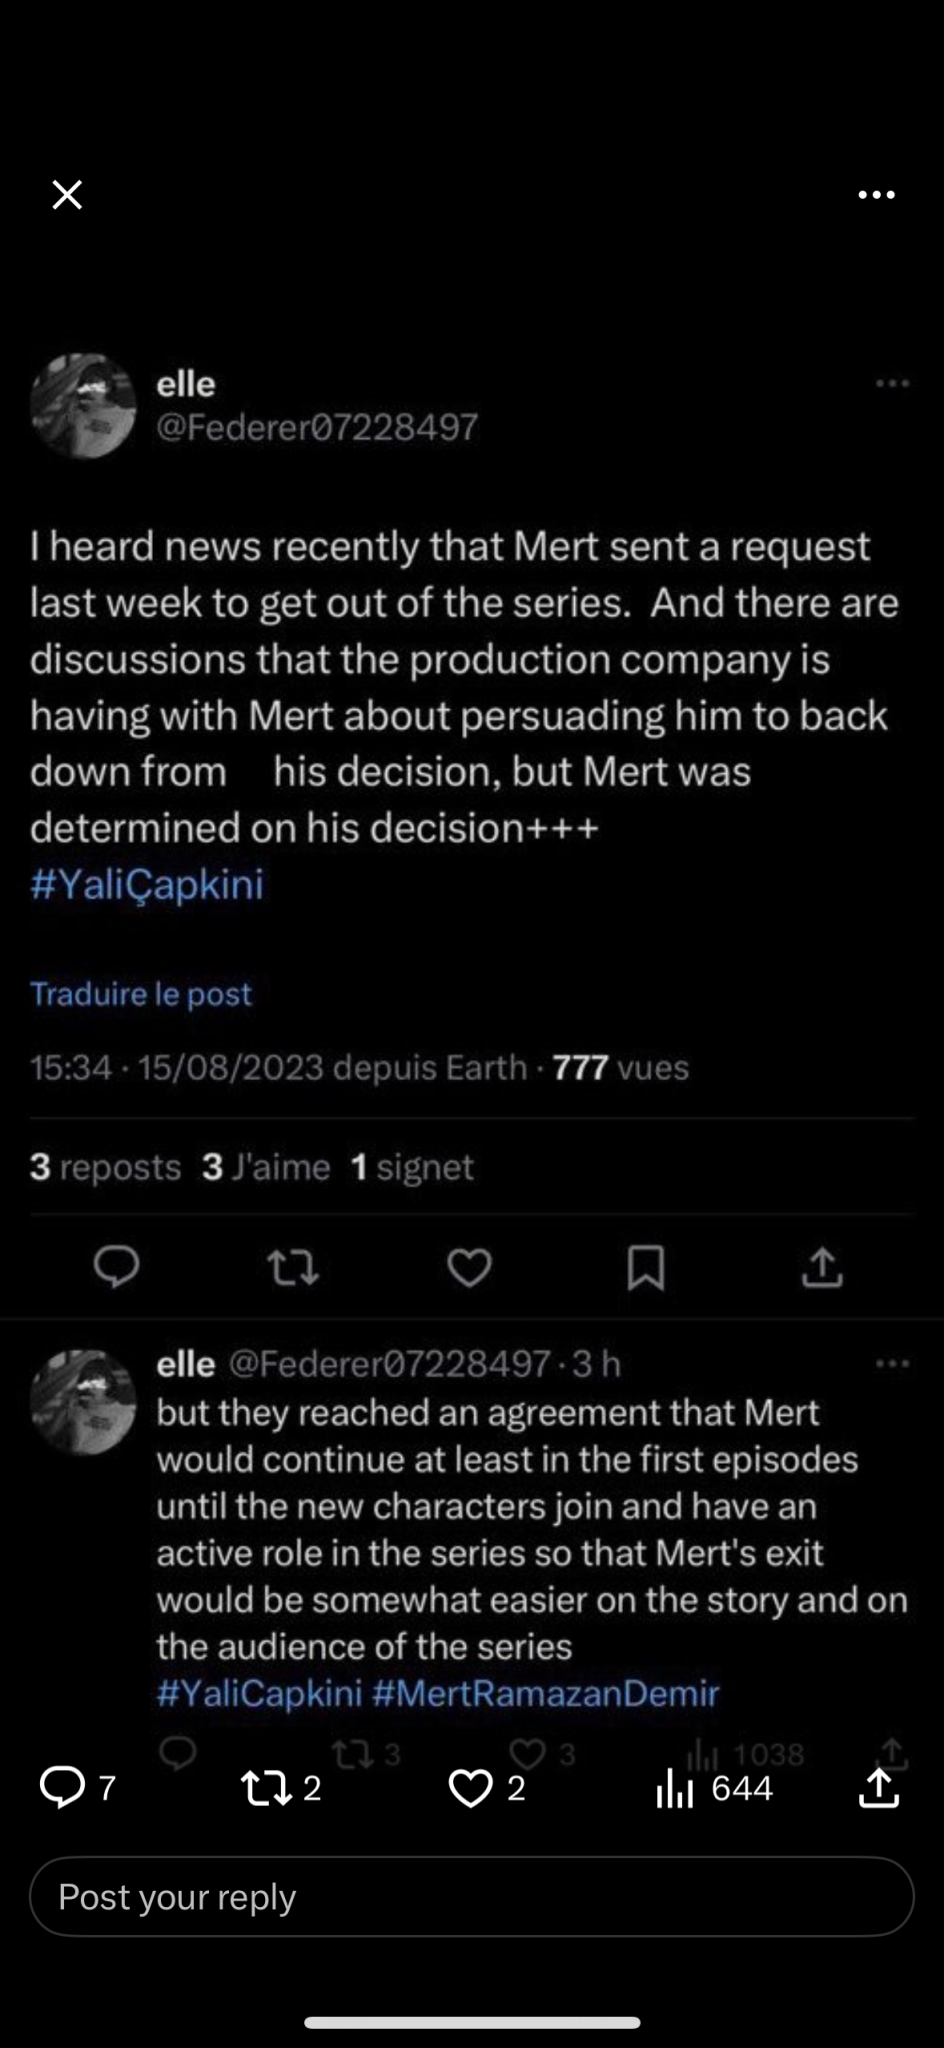Tap the 'Post your reply' input field
The height and width of the screenshot is (2048, 944).
pyautogui.click(x=471, y=1897)
